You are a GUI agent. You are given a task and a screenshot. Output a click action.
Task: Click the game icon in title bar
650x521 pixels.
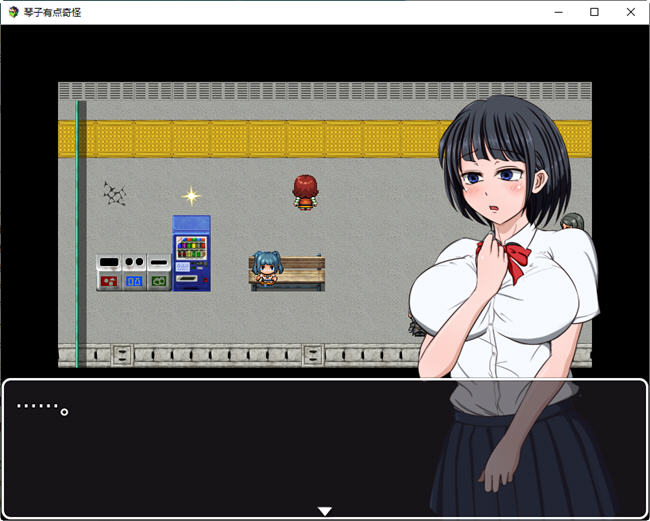(13, 12)
